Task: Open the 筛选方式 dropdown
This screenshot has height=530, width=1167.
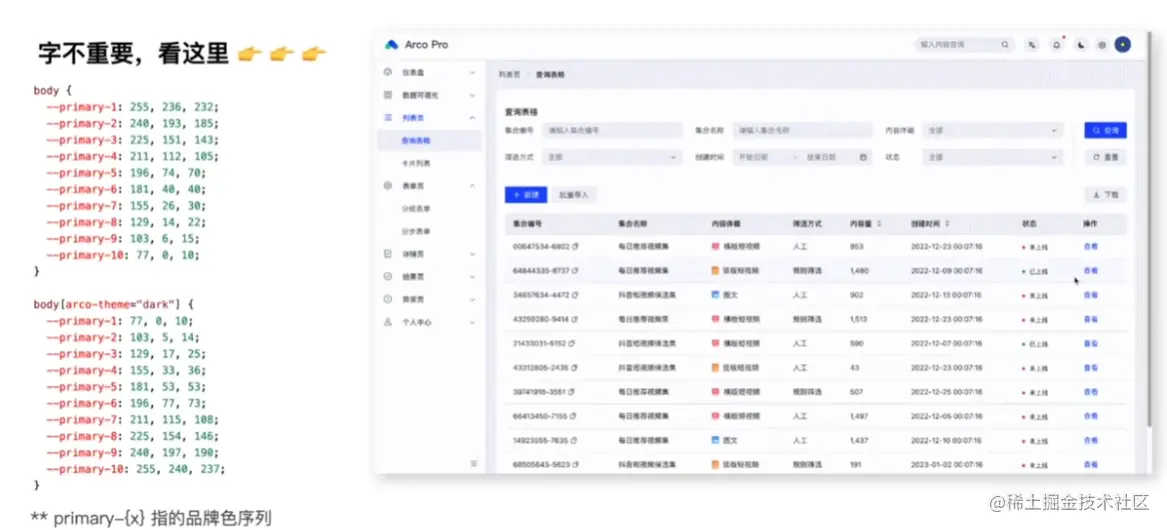Action: point(612,158)
